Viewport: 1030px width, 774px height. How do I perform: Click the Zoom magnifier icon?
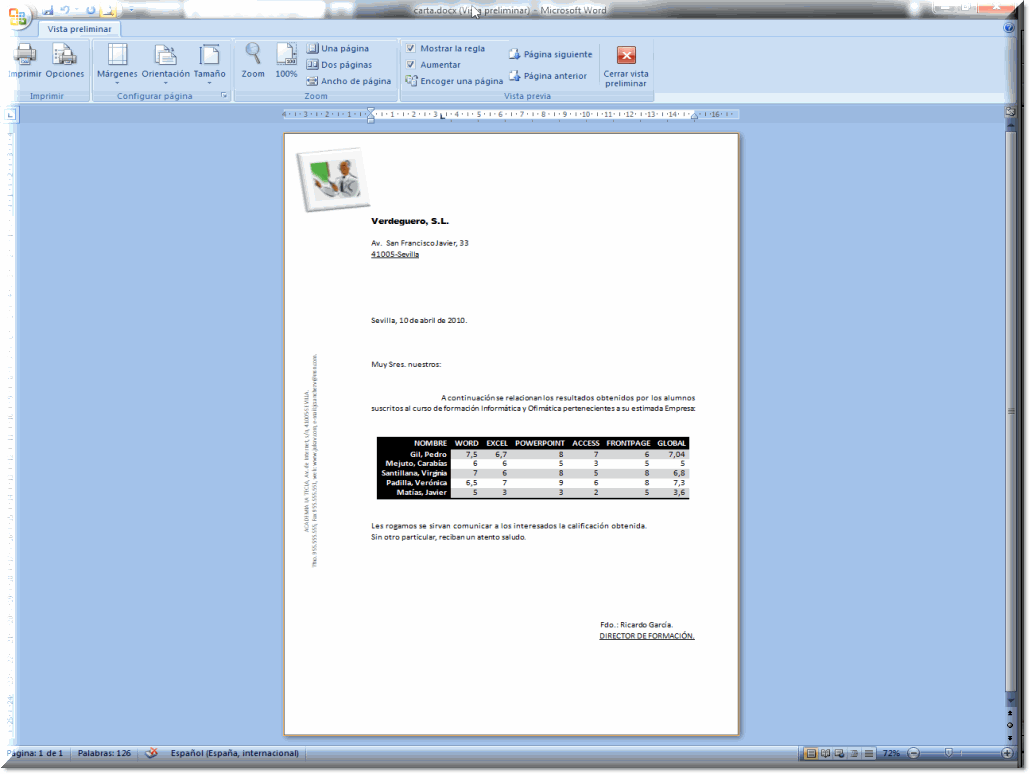pos(253,57)
